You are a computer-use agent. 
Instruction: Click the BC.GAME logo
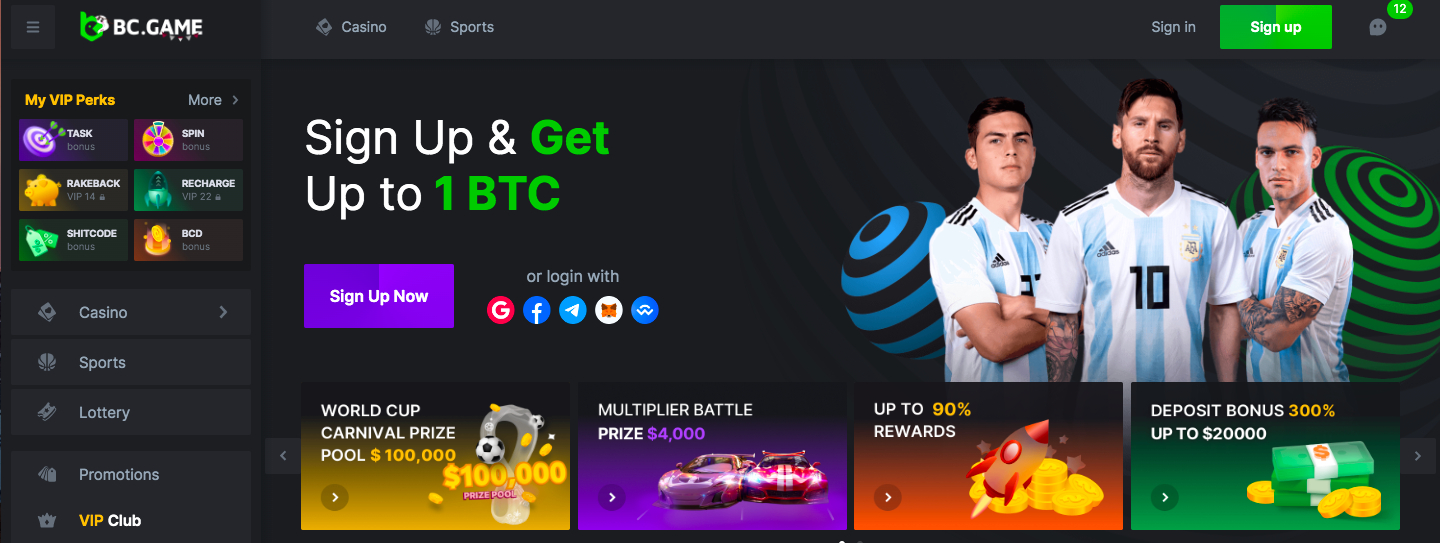click(x=141, y=27)
